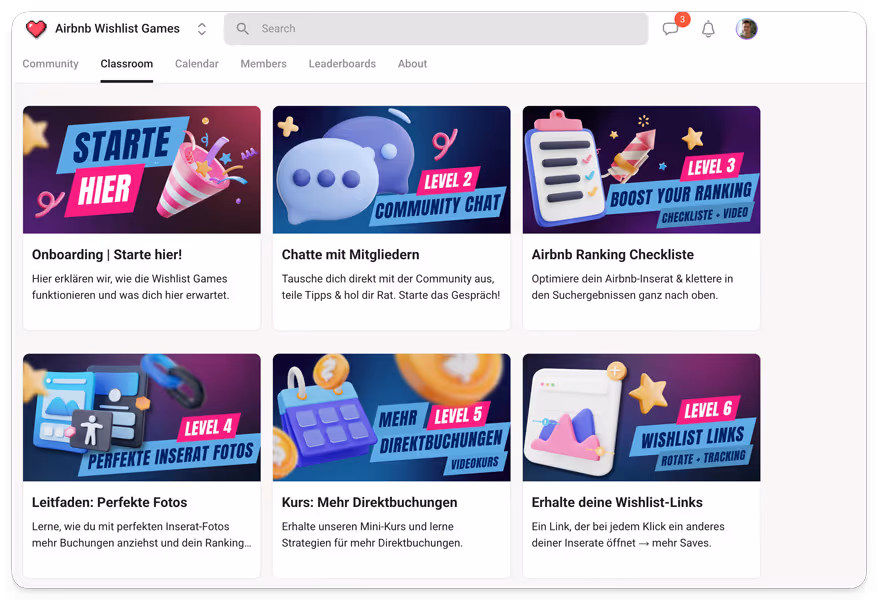Image resolution: width=878 pixels, height=600 pixels.
Task: Switch to the About tab
Action: 412,63
